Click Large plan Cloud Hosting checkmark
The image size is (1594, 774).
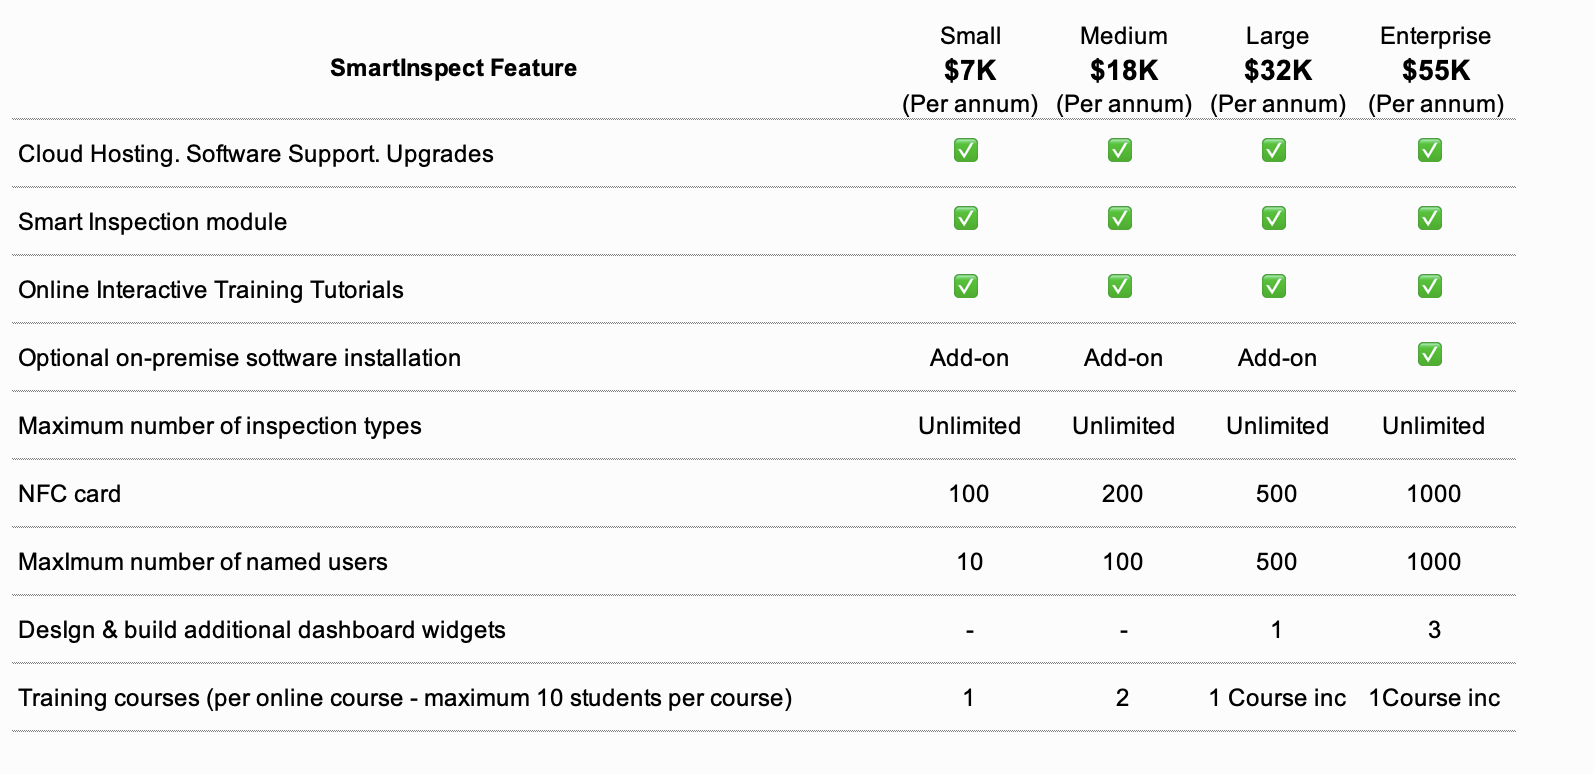[1273, 151]
